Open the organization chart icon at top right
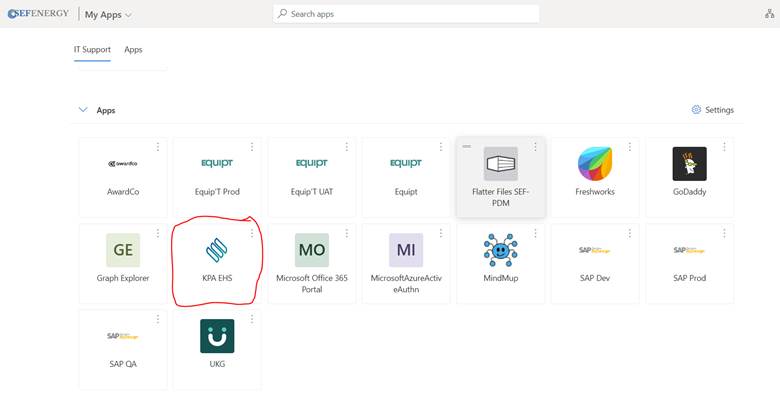This screenshot has width=780, height=405. tap(770, 13)
